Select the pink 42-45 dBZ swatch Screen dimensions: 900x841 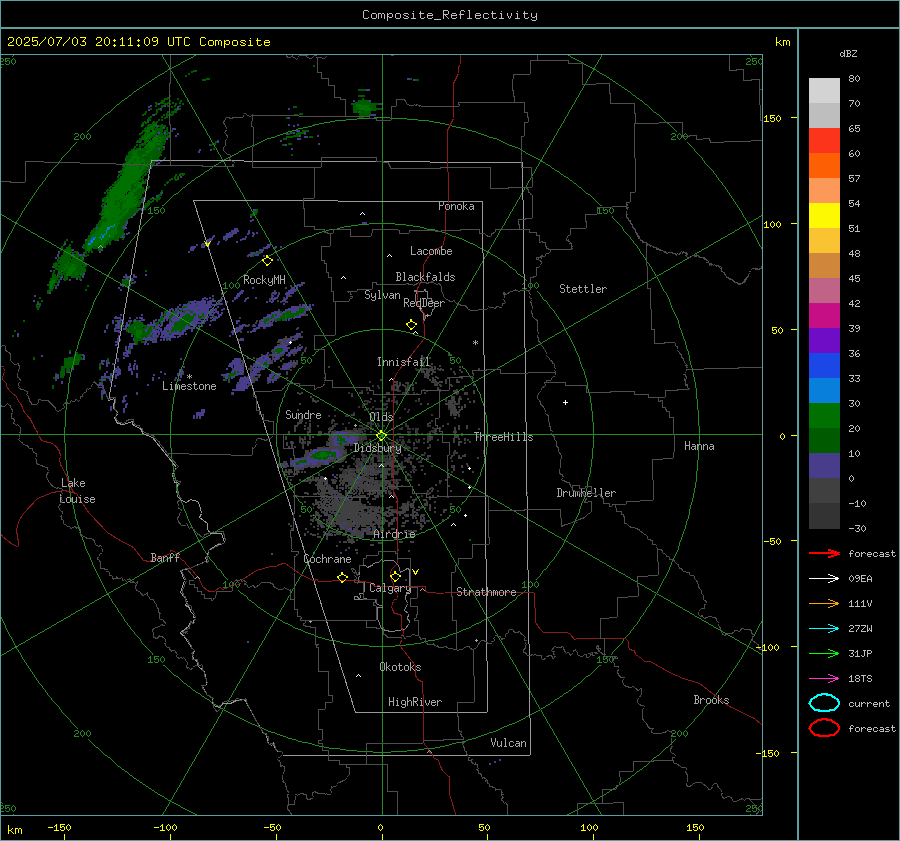pos(824,291)
